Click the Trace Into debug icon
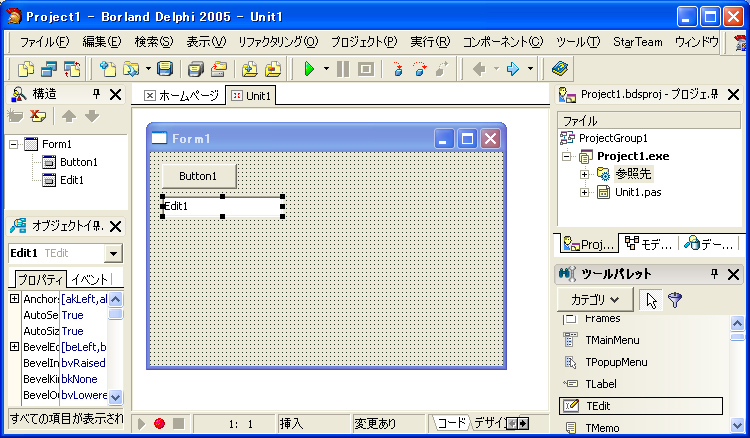Screen dimensions: 750x438 coord(397,69)
